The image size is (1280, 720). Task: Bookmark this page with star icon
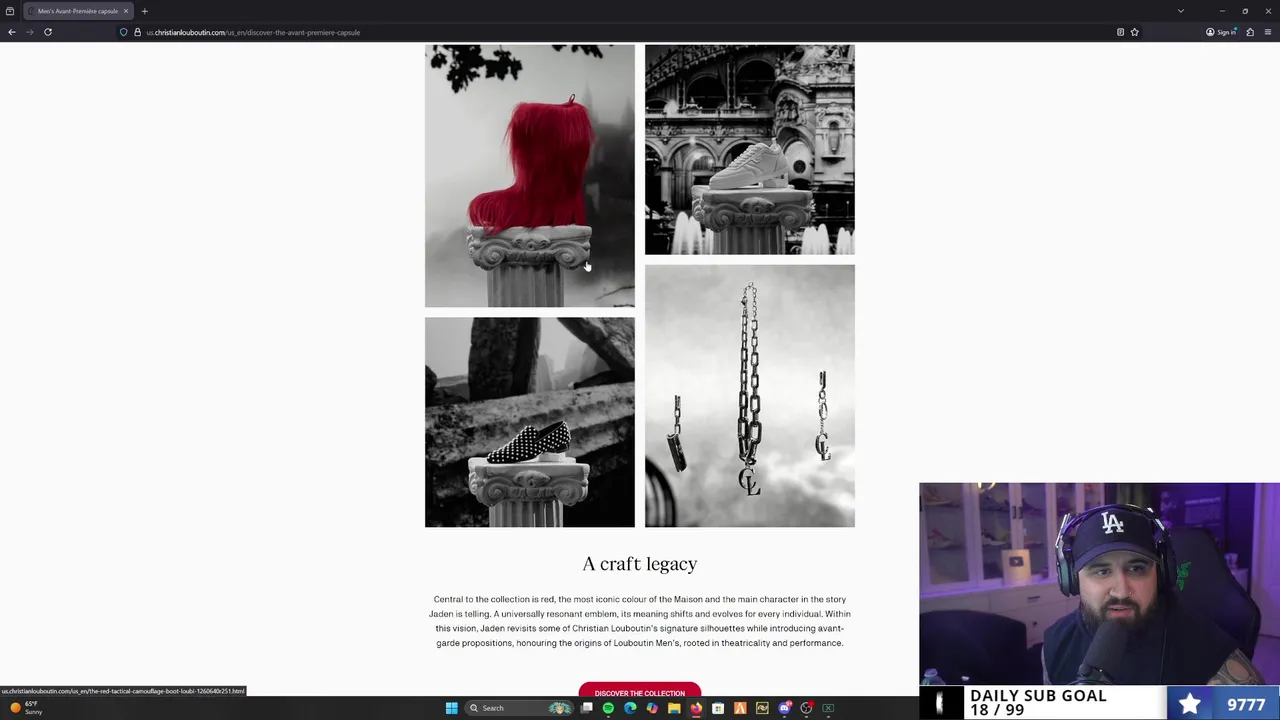tap(1134, 32)
